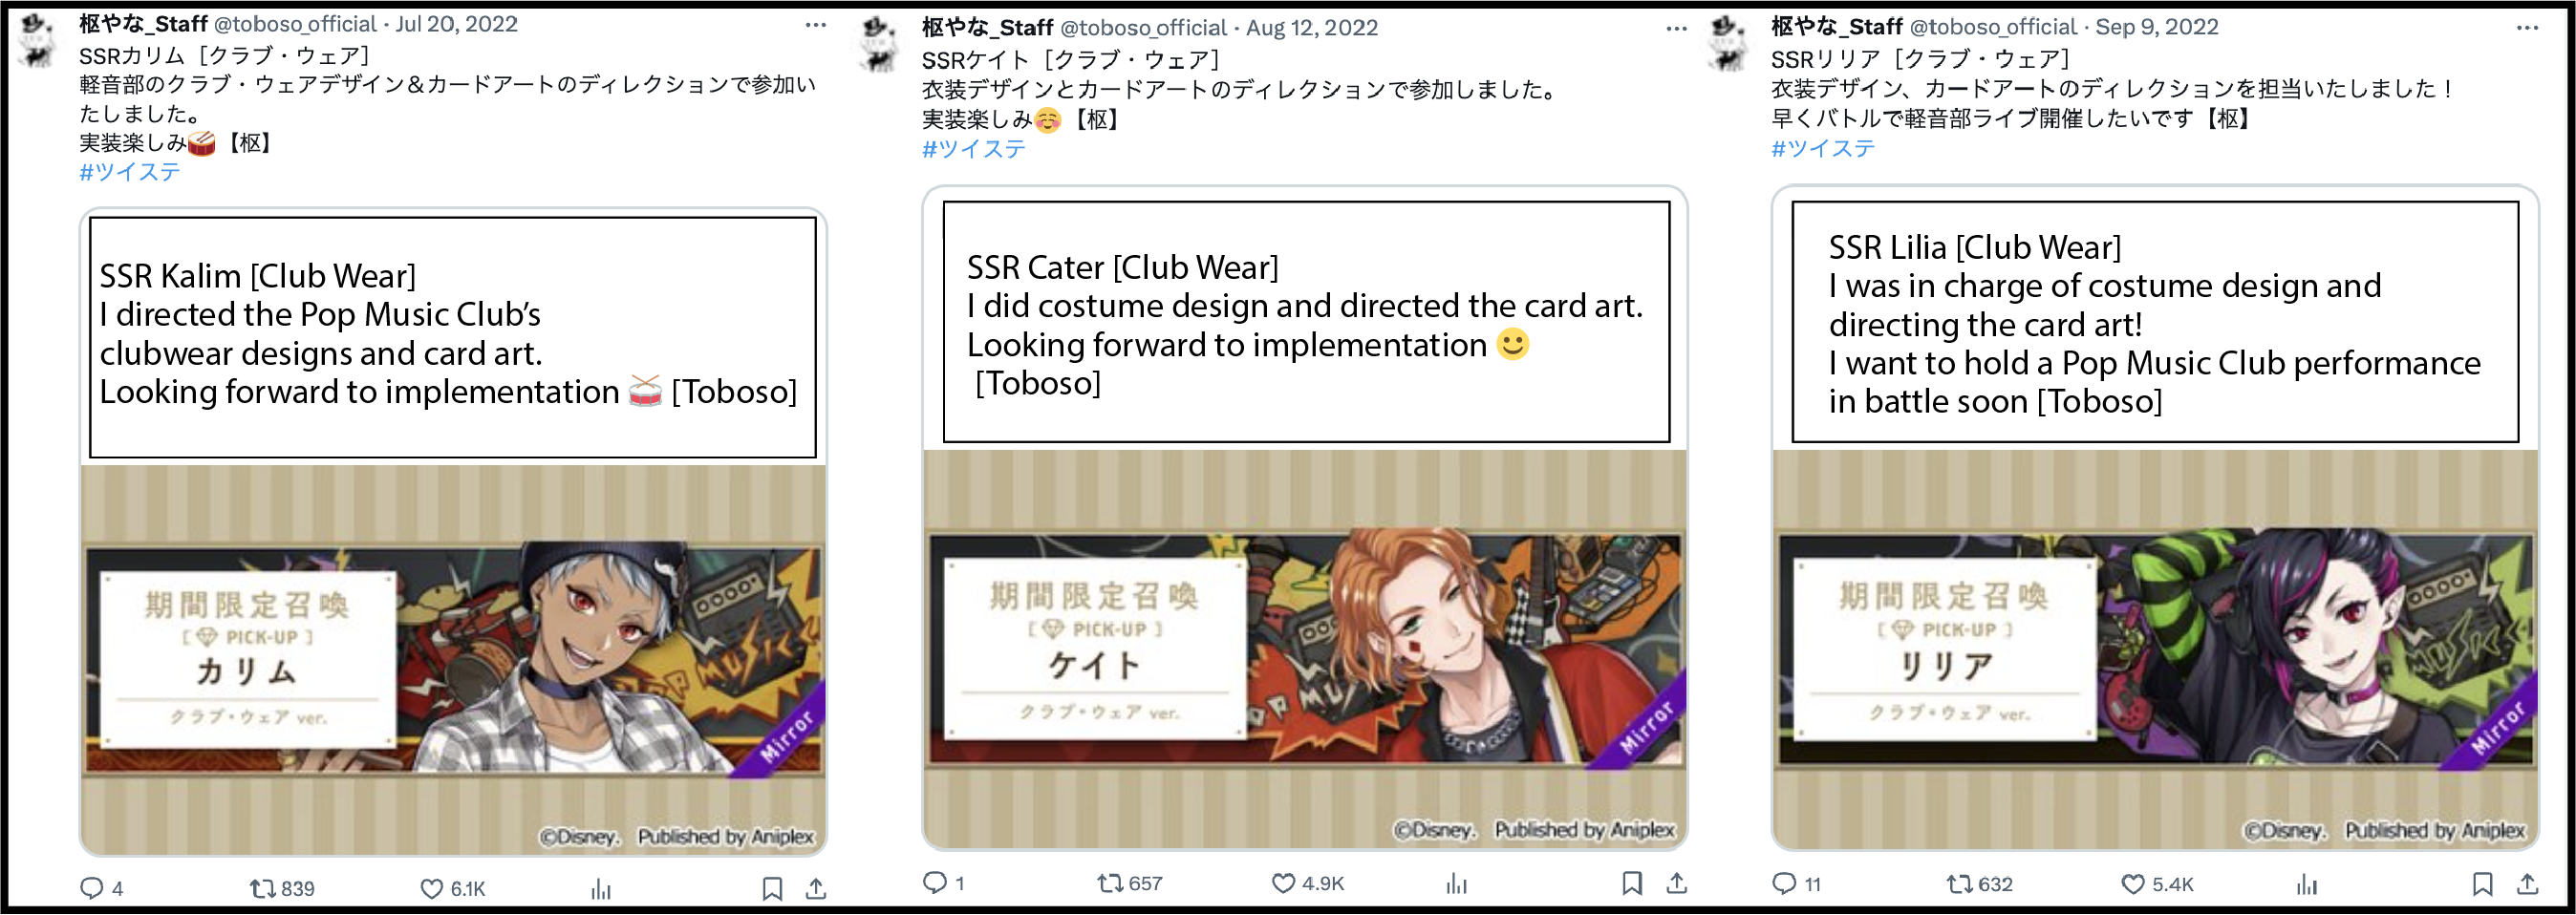Open the profile avatar on the Kalim tweet

(x=38, y=40)
